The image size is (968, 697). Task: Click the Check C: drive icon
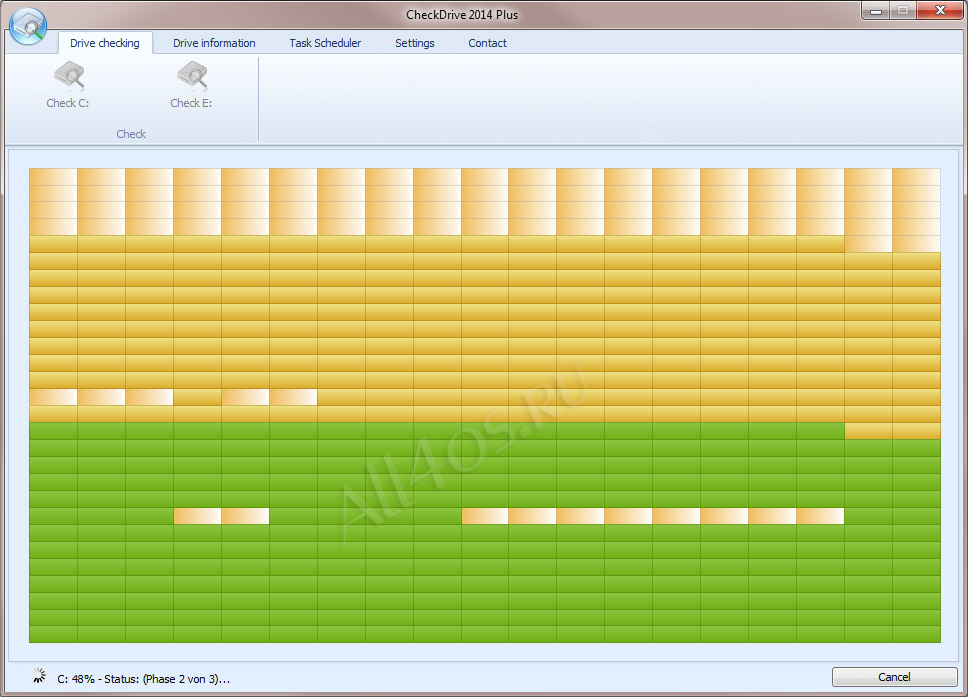pyautogui.click(x=69, y=76)
